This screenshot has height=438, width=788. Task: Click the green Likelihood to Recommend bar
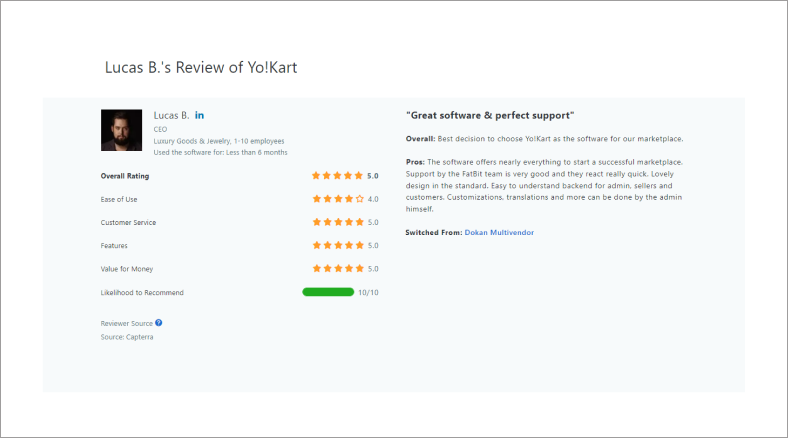pyautogui.click(x=328, y=292)
